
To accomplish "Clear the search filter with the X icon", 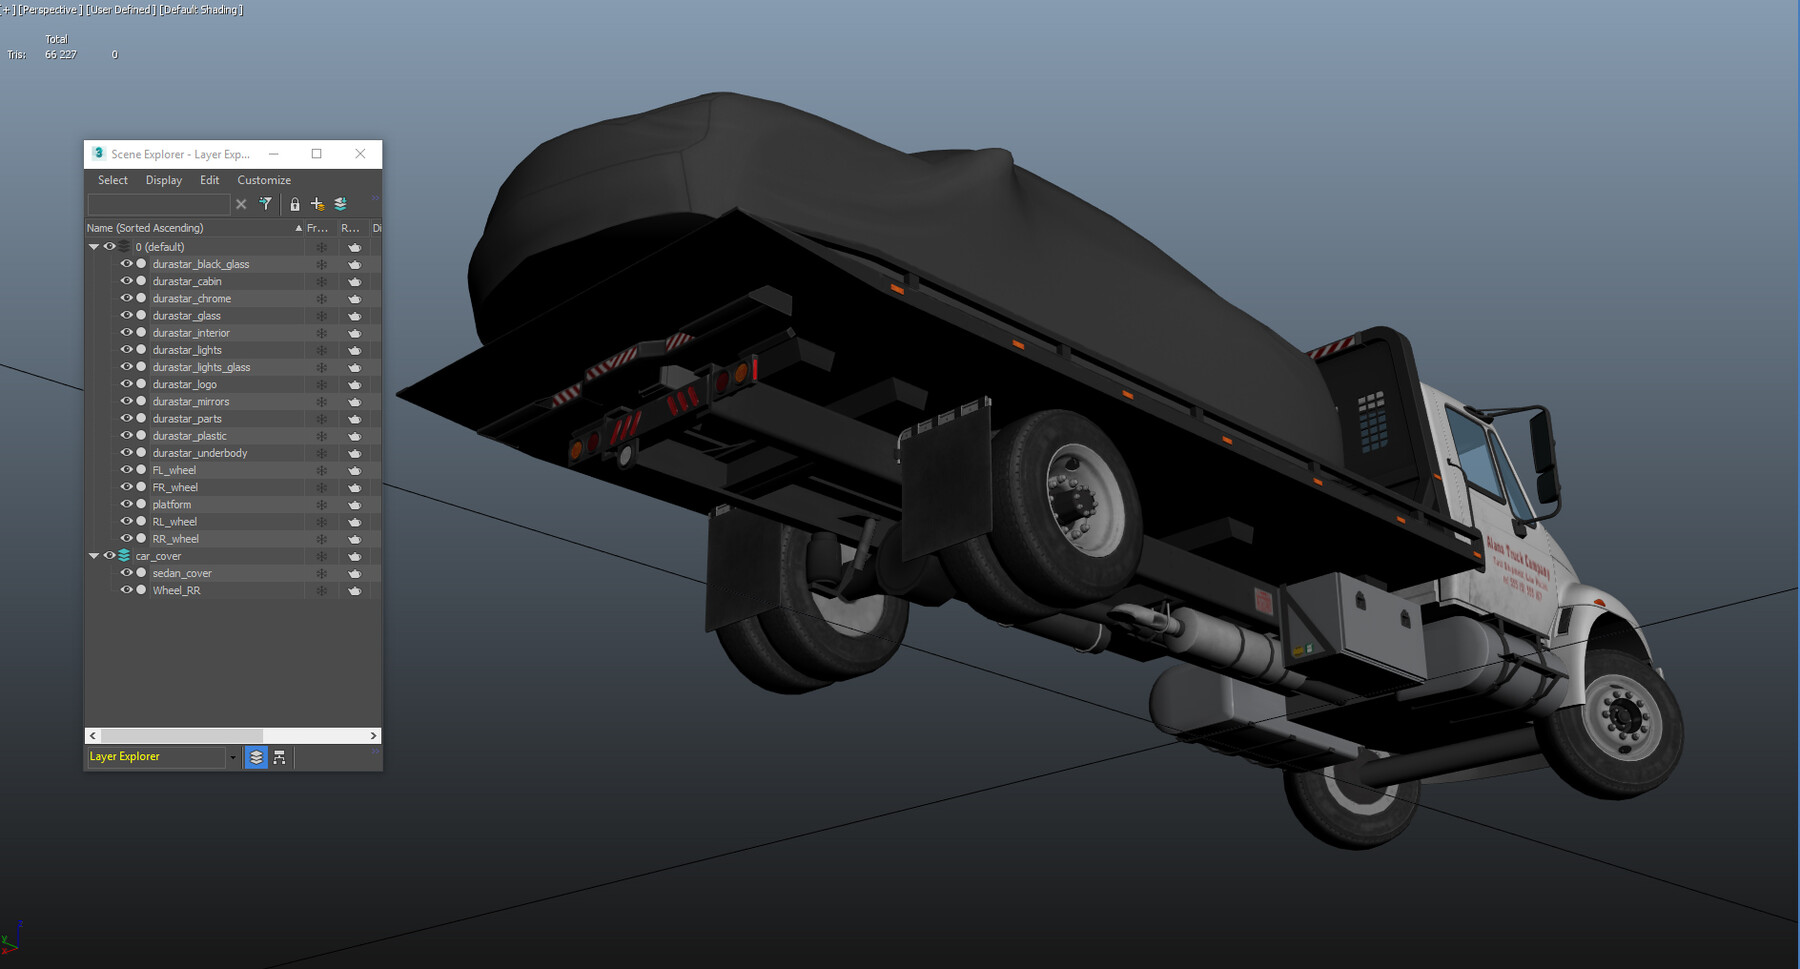I will [241, 204].
